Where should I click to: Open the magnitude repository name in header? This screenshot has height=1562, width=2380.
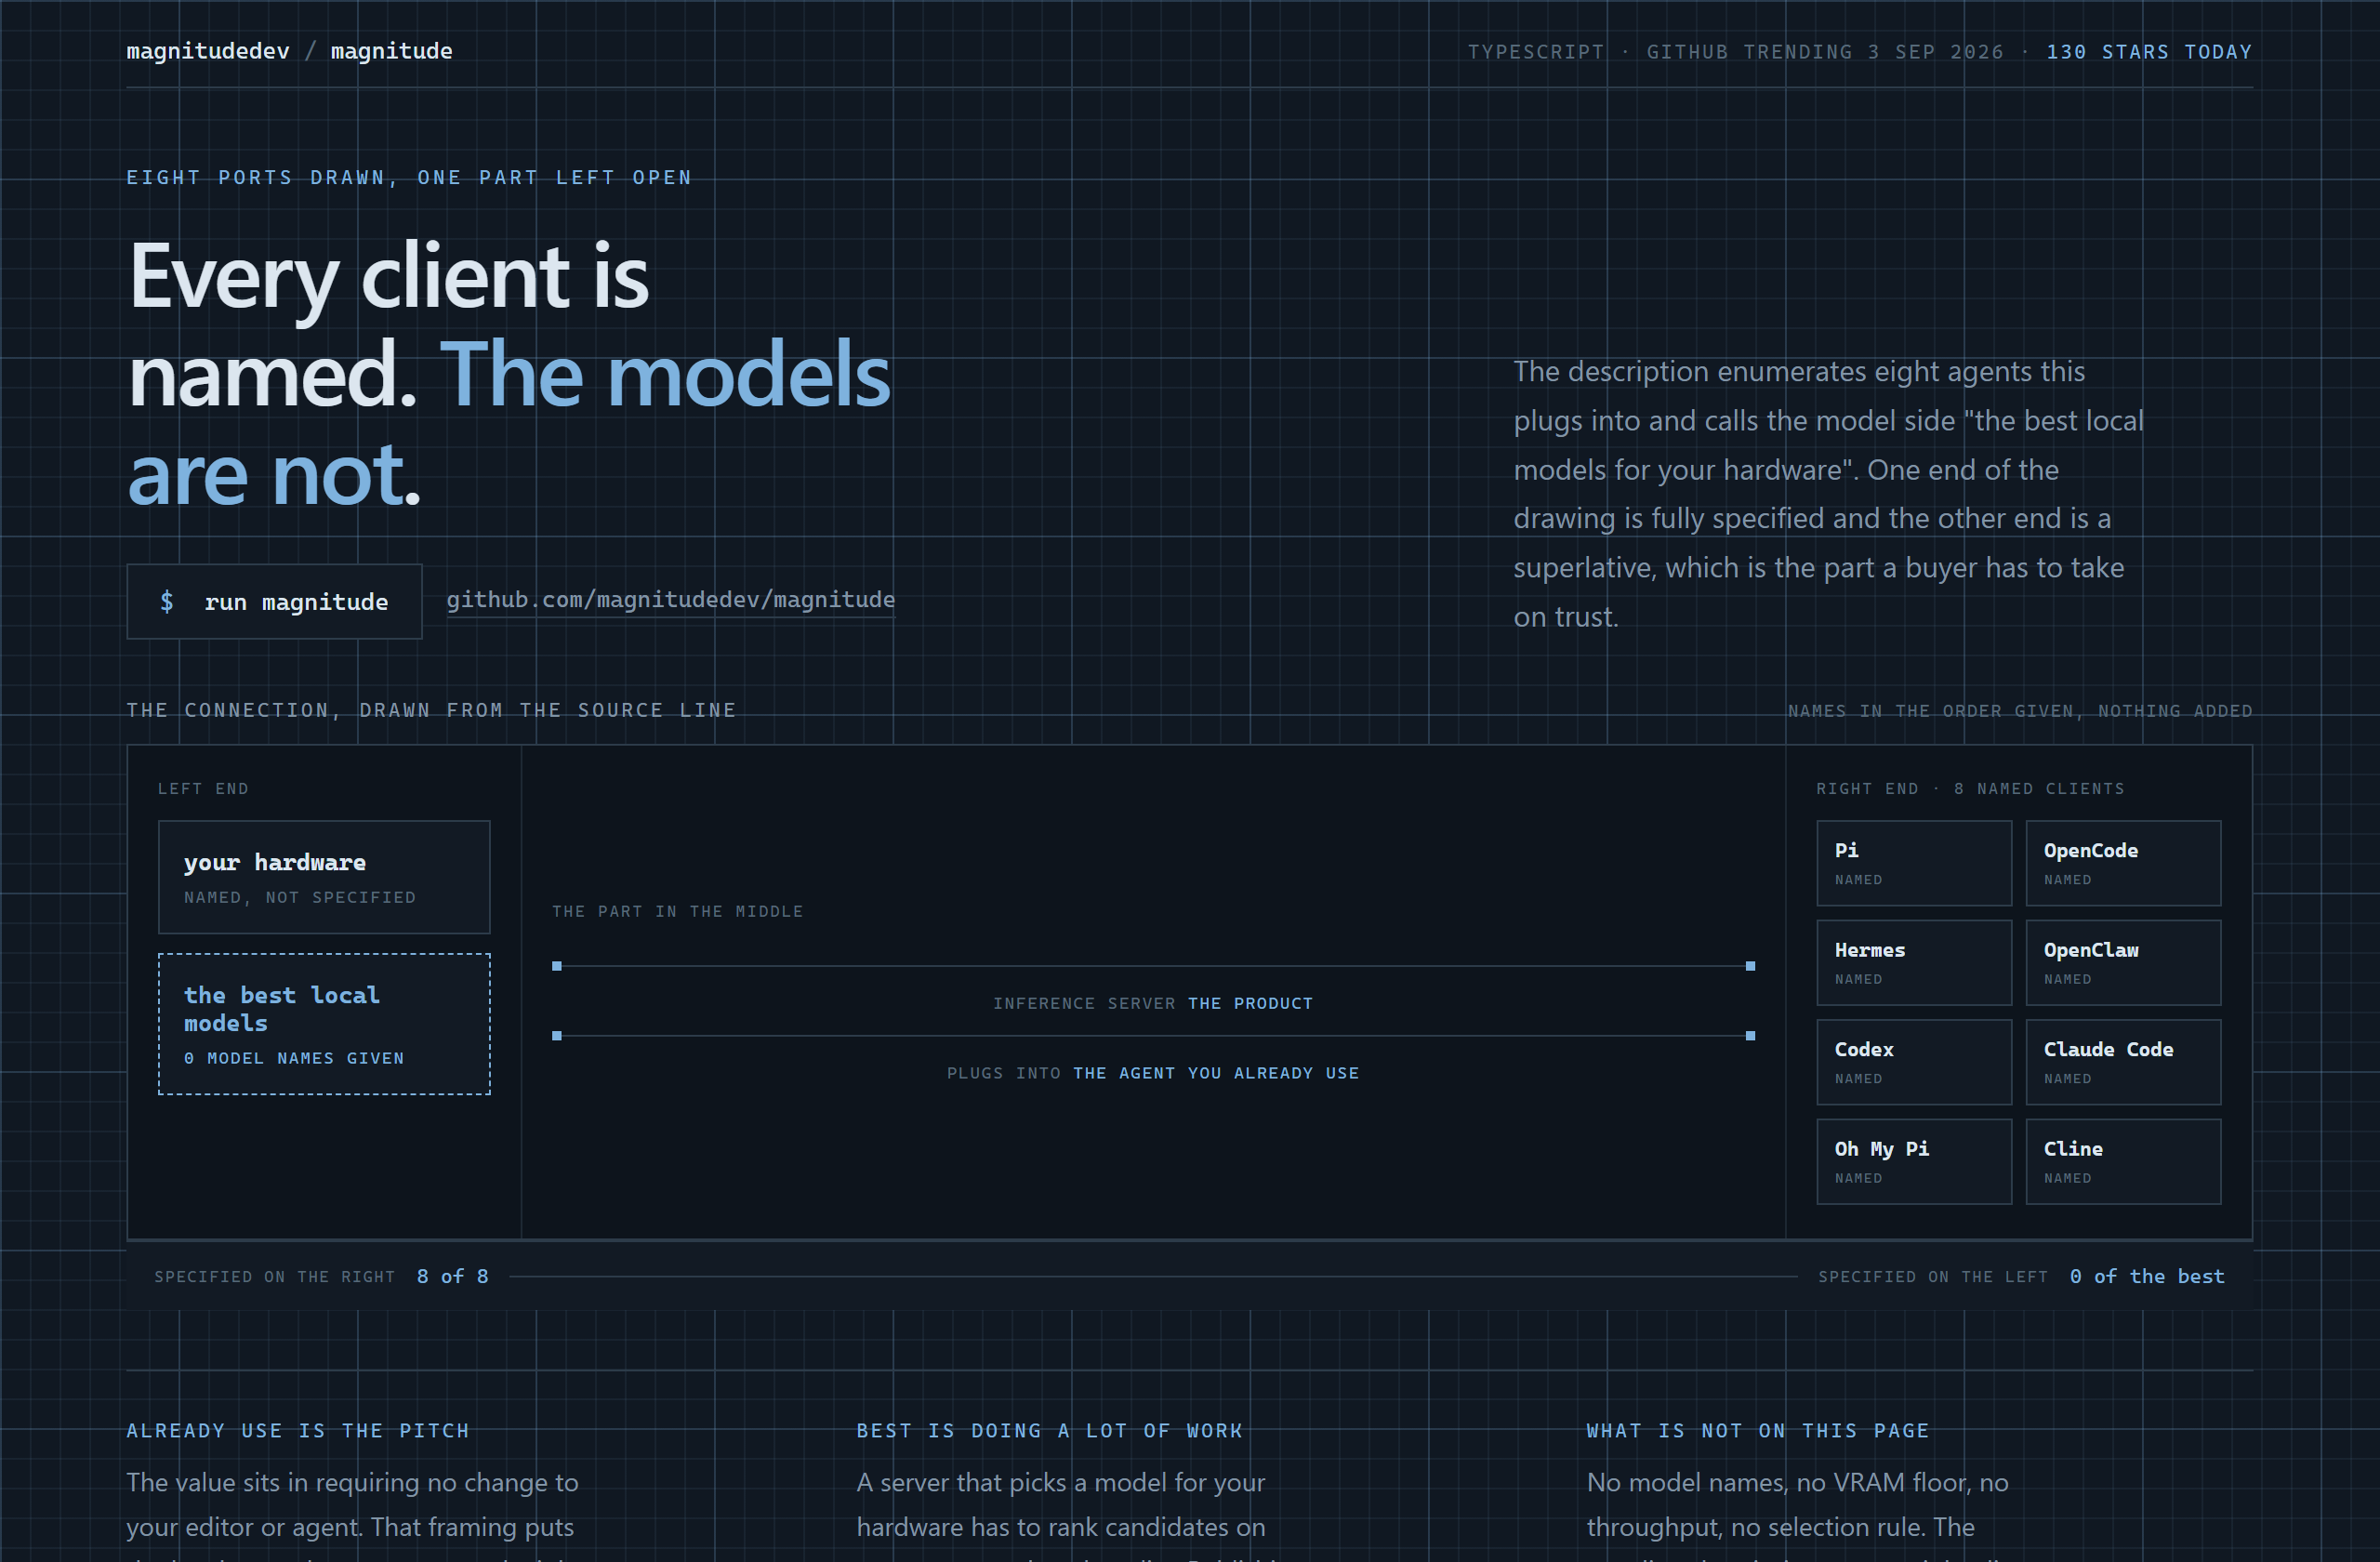point(391,51)
